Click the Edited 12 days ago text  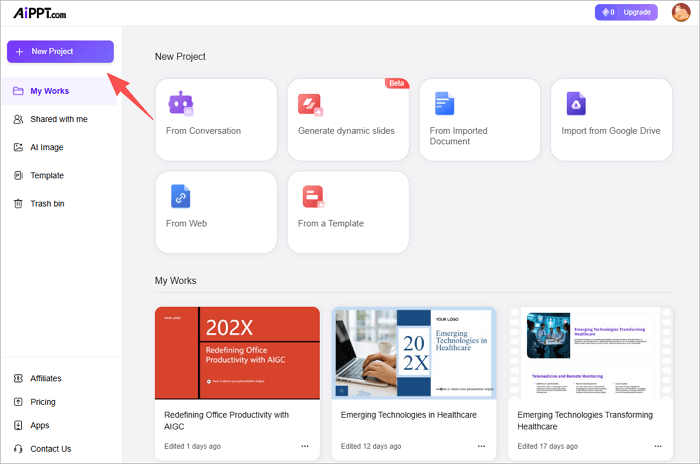[371, 446]
